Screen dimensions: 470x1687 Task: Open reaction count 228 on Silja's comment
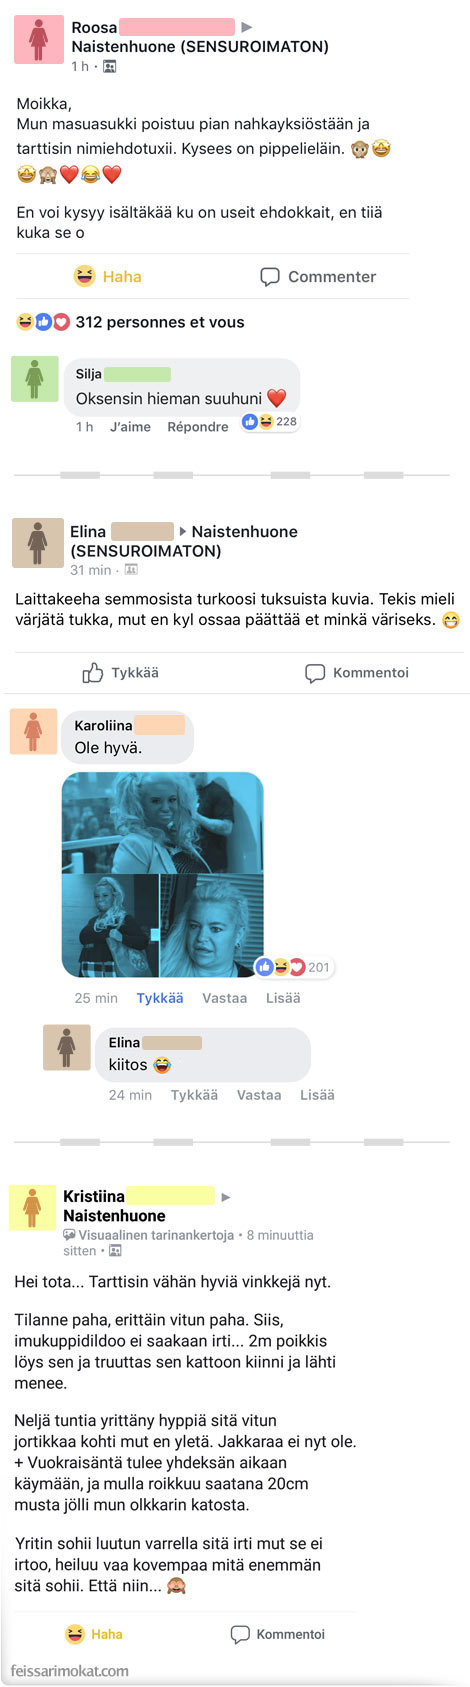point(270,422)
